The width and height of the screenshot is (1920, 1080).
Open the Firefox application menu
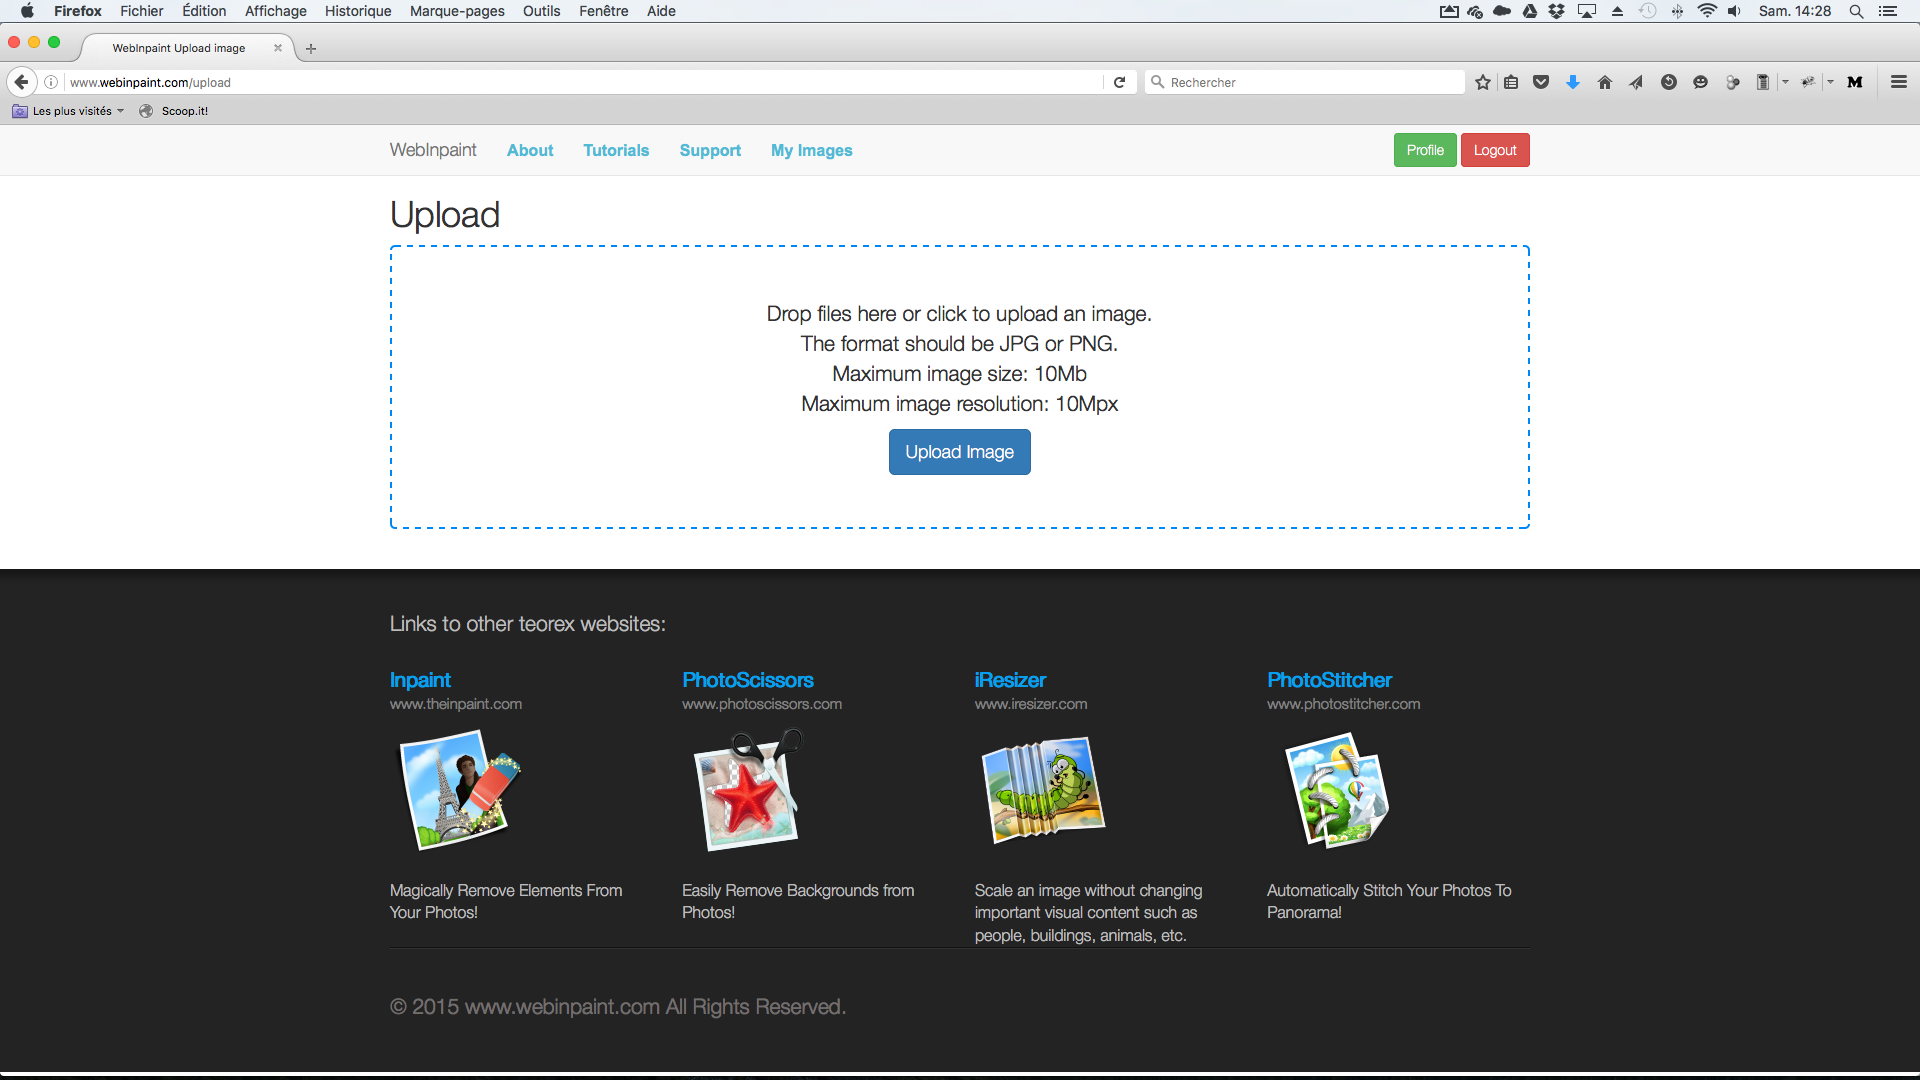(x=78, y=11)
